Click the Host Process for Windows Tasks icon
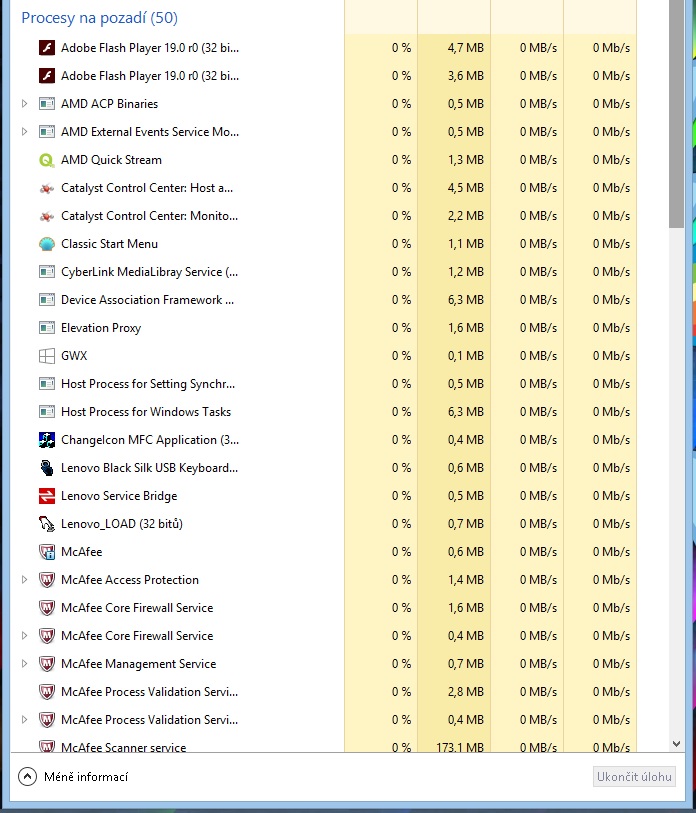Viewport: 696px width, 813px height. pyautogui.click(x=47, y=412)
